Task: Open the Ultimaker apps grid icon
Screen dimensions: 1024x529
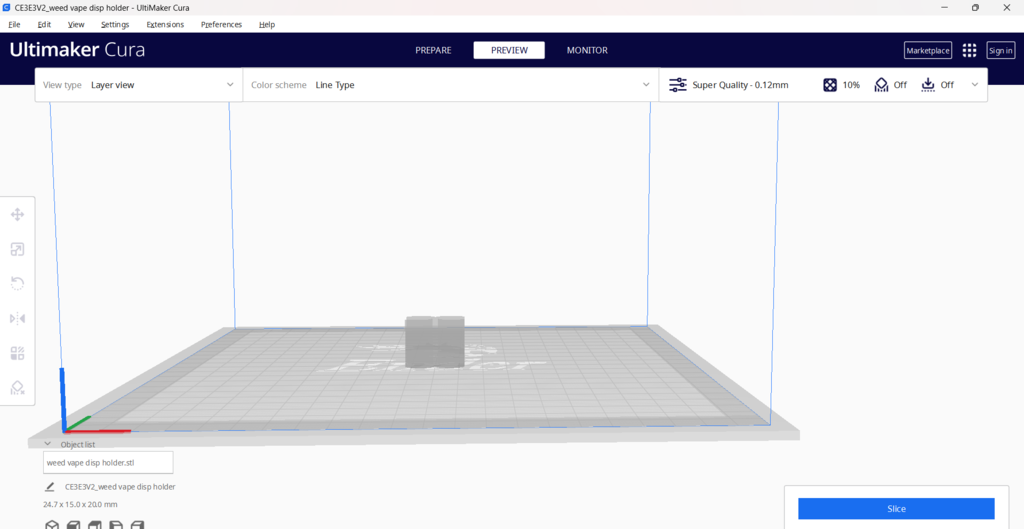Action: (x=969, y=50)
